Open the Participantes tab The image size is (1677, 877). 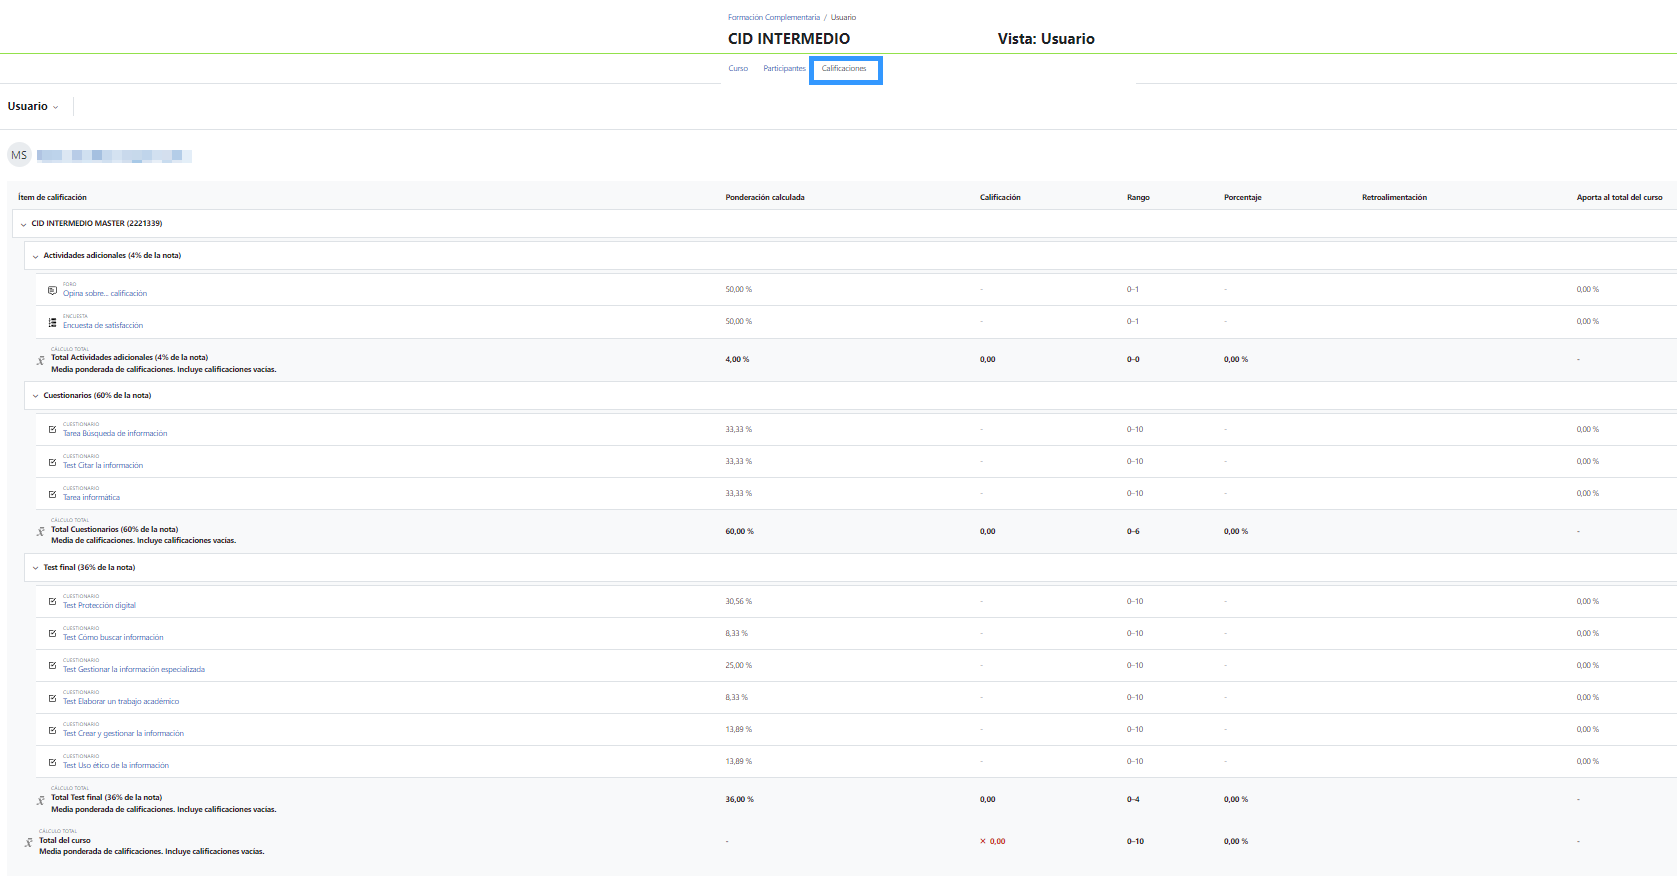coord(784,69)
